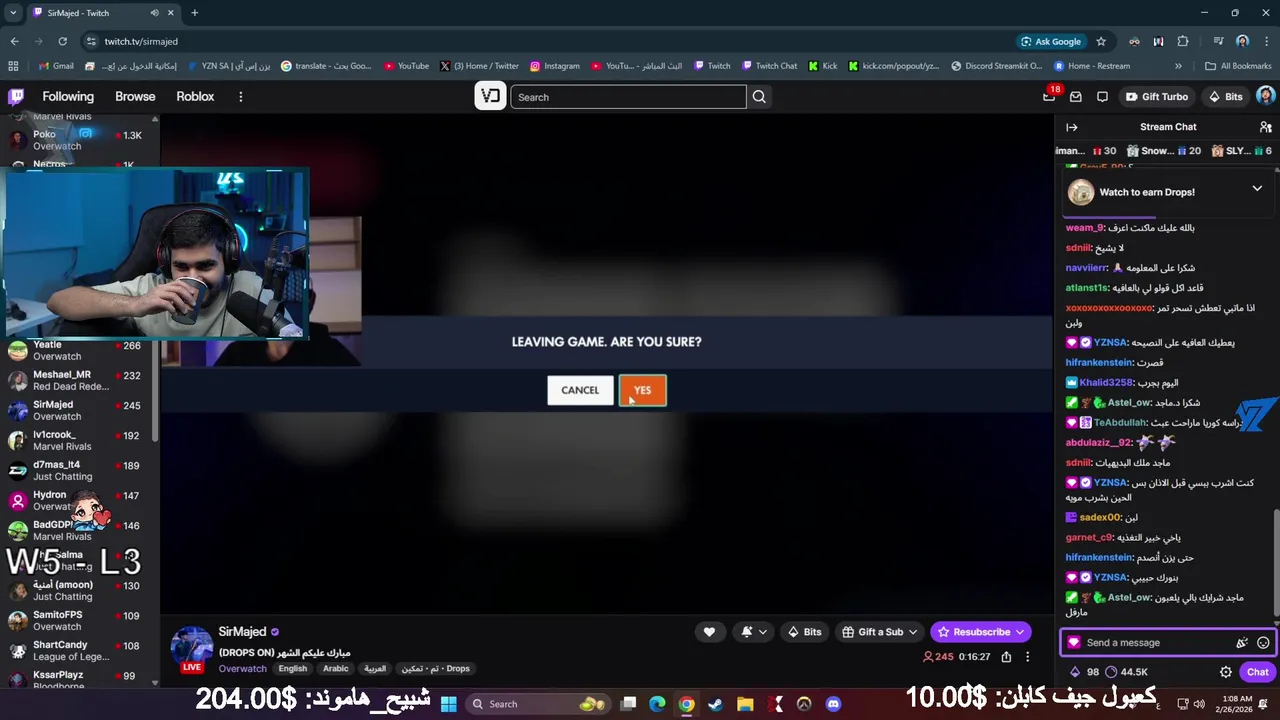This screenshot has height=720, width=1280.
Task: Open the Twitch Chat bookmark
Action: pyautogui.click(x=769, y=66)
